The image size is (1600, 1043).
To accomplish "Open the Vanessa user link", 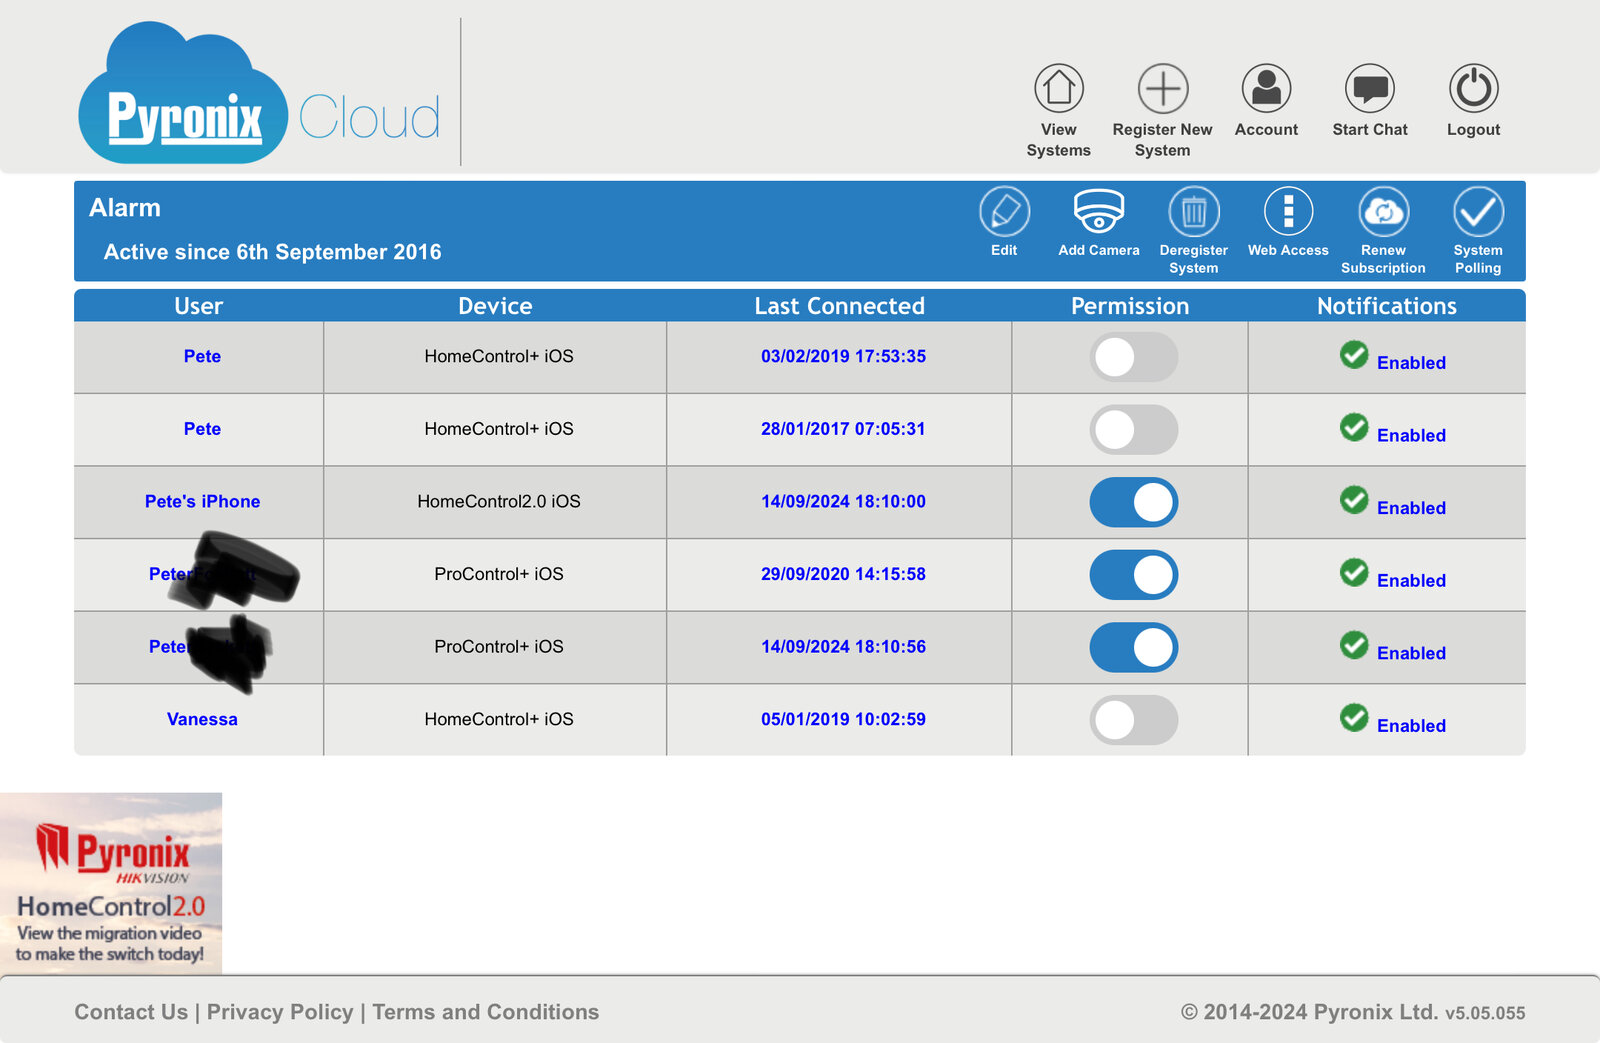I will 202,719.
